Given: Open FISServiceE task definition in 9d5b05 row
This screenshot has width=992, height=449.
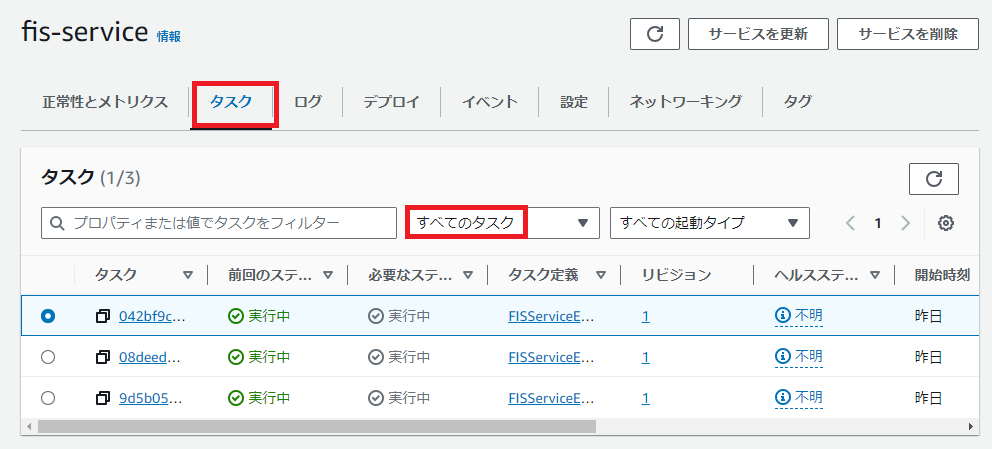Looking at the screenshot, I should (551, 398).
